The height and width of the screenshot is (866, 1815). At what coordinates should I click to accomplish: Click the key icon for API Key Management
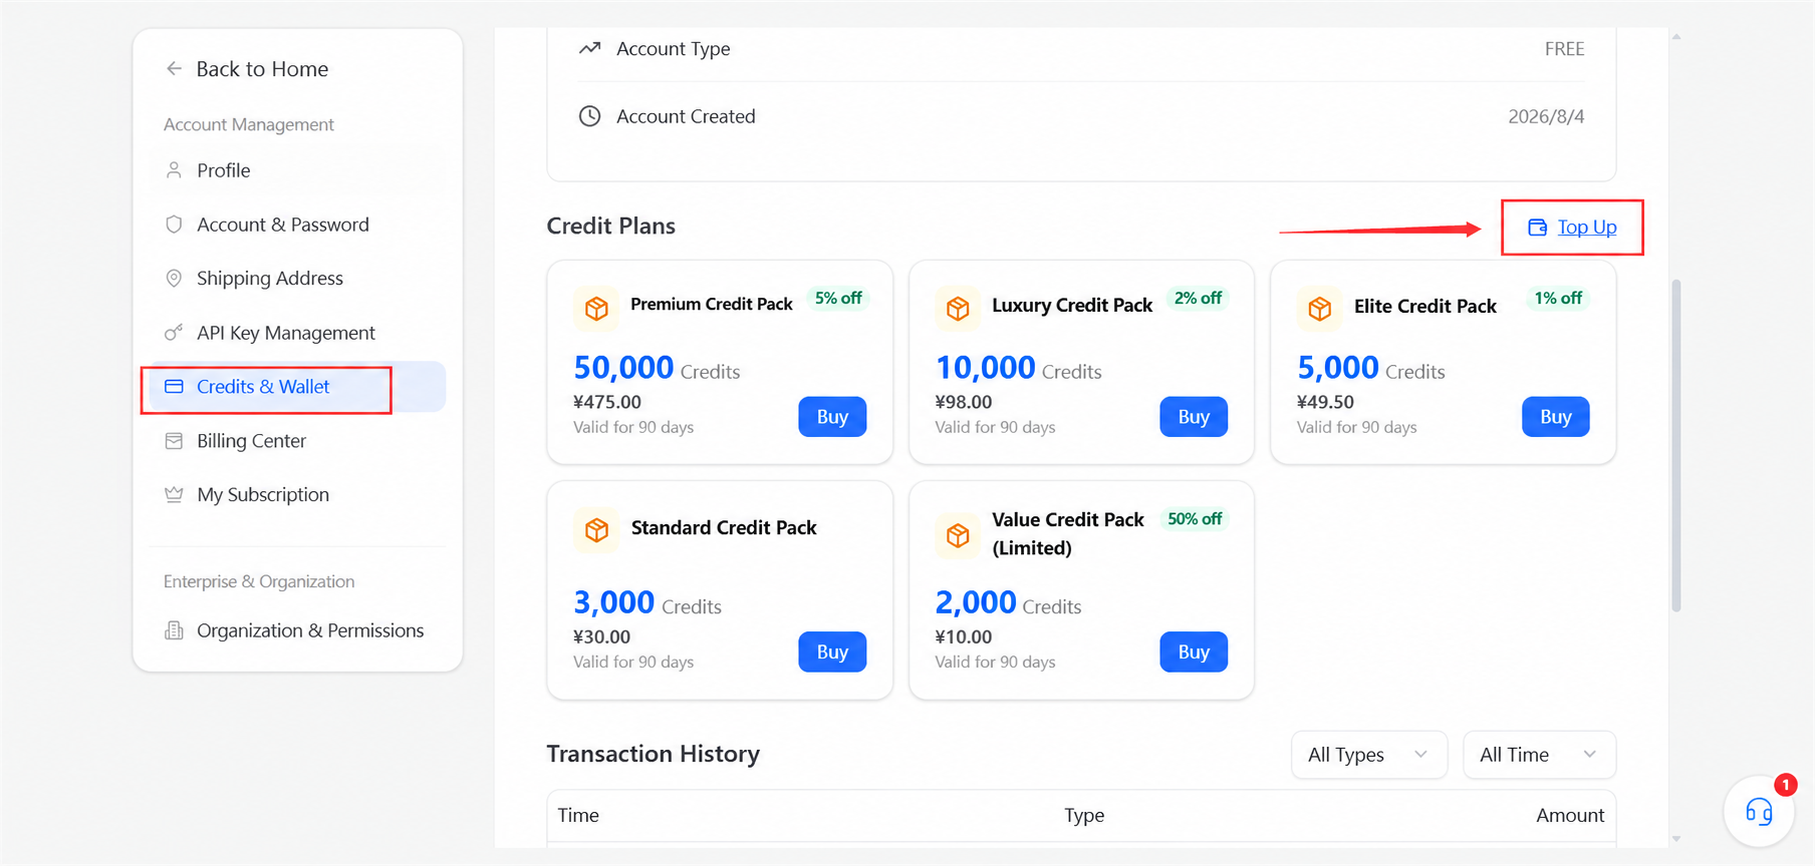point(174,332)
